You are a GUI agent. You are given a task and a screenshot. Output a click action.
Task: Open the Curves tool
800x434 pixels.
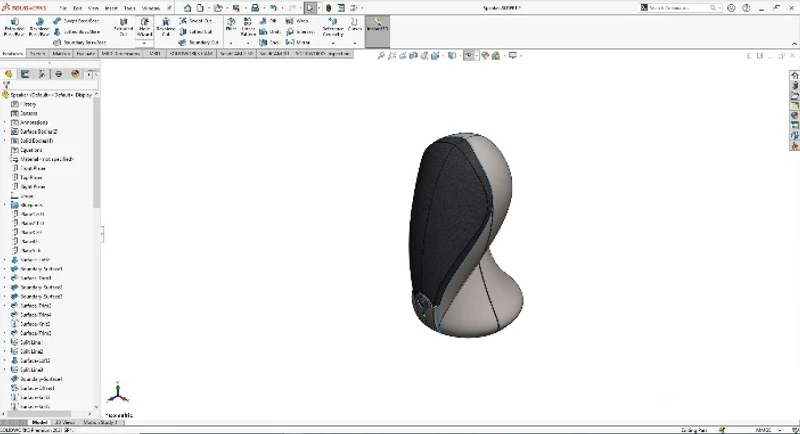click(355, 24)
